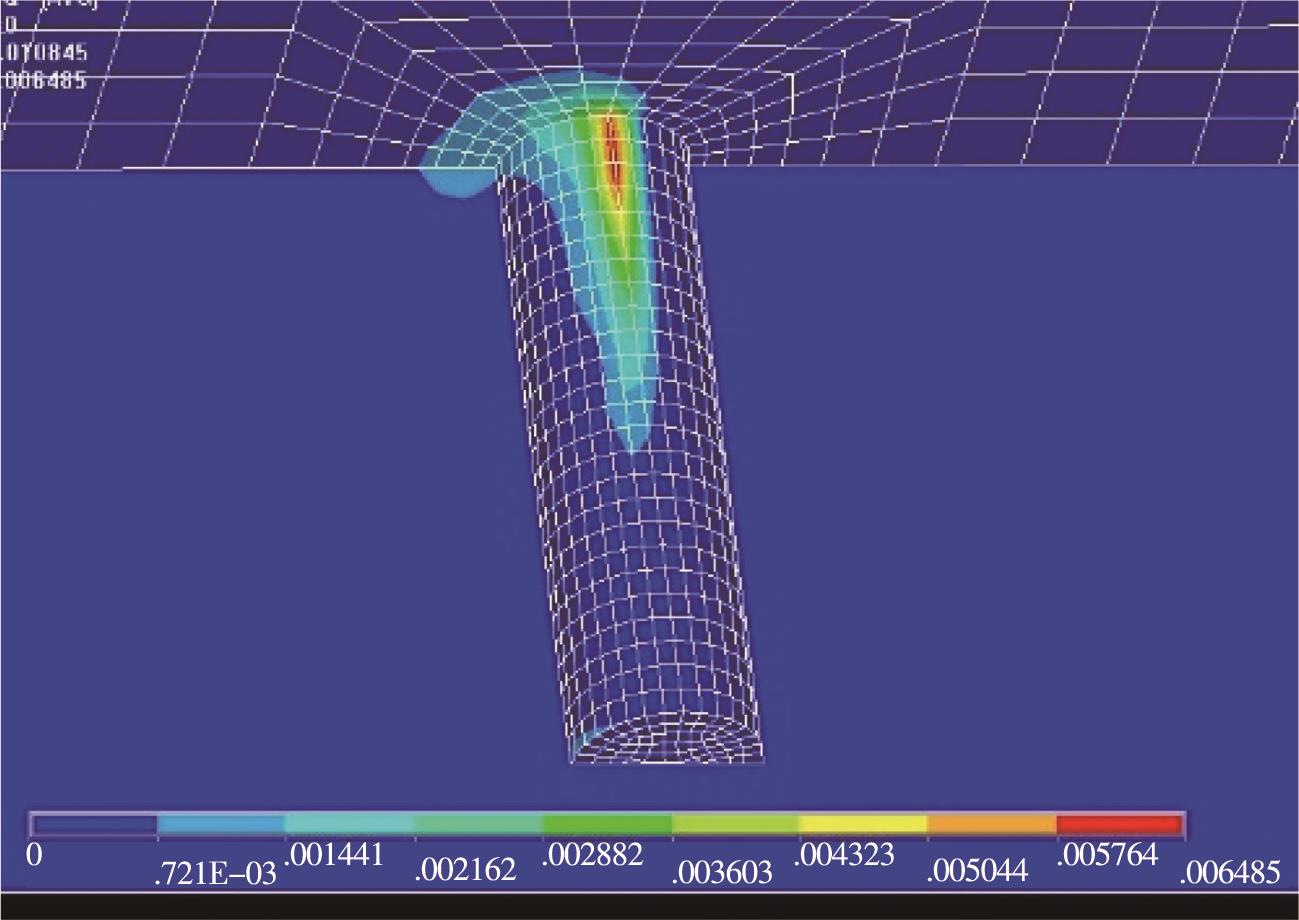Select the green legend segment above .002882

click(x=607, y=824)
